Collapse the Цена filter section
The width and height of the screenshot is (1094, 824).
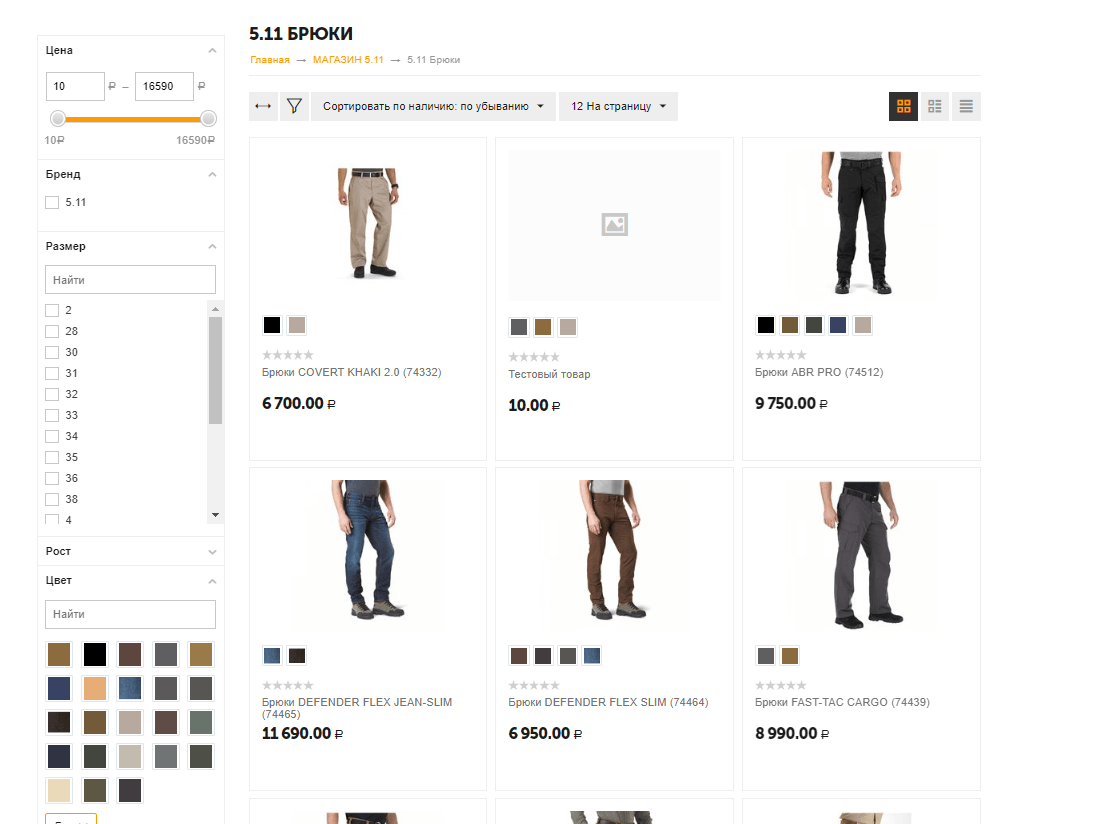[212, 50]
